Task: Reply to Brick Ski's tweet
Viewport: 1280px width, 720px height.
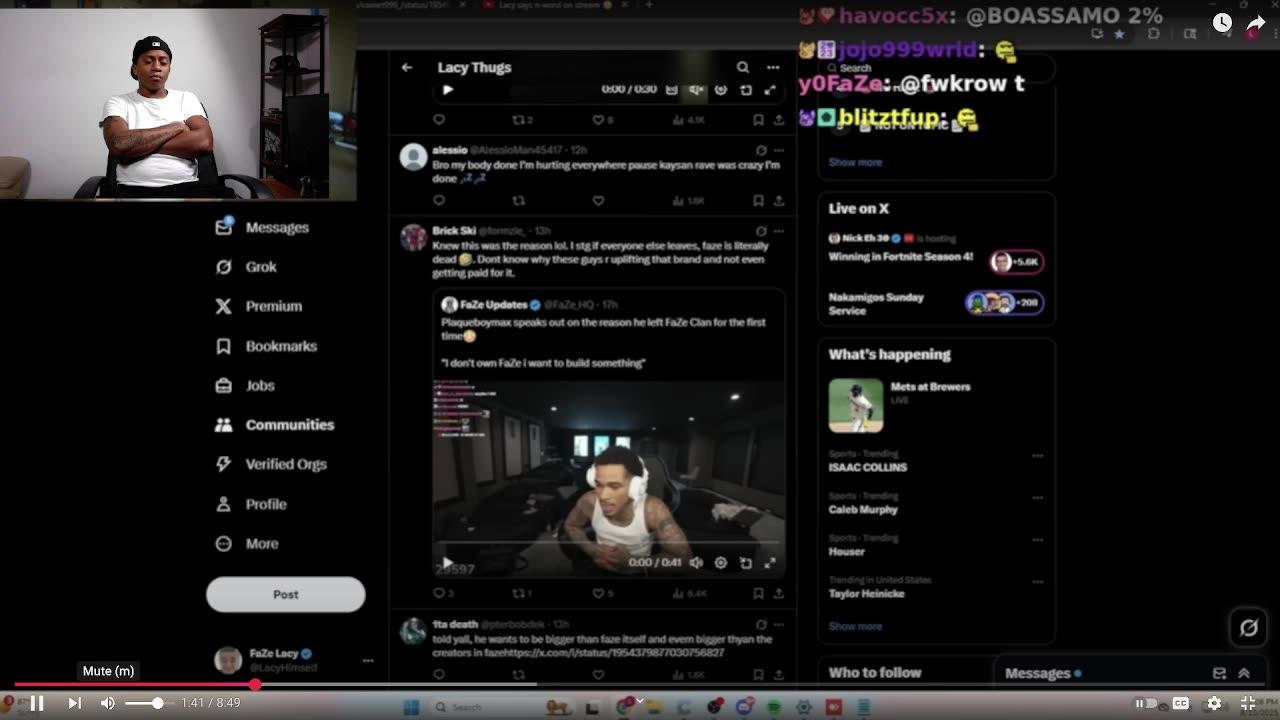Action: [x=439, y=593]
